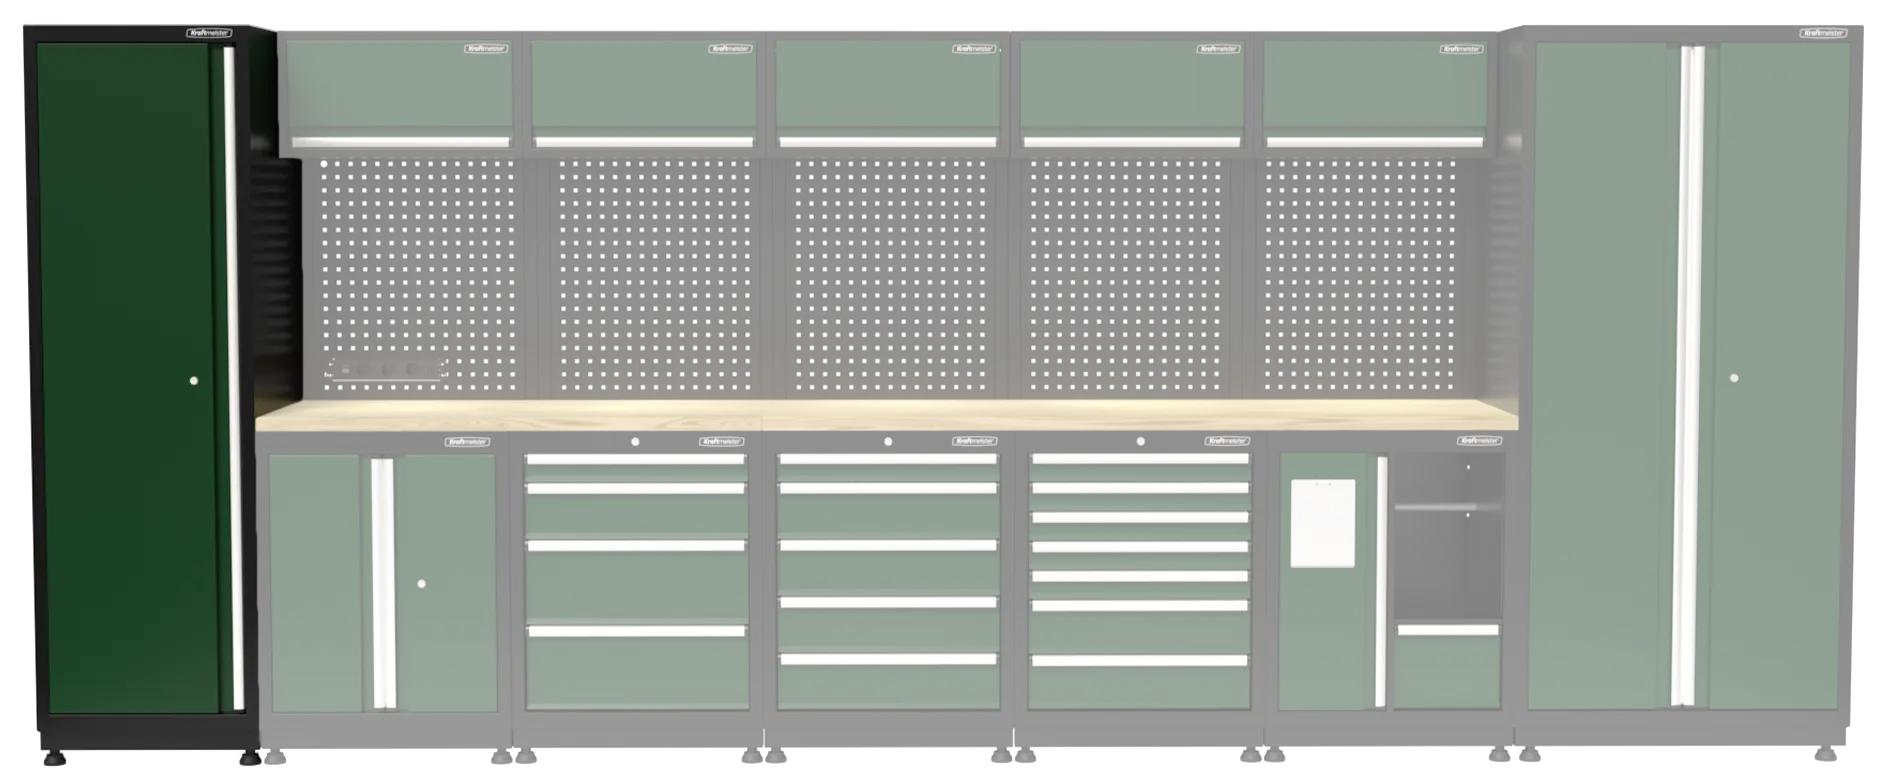This screenshot has width=1890, height=784.
Task: Click the lock on right tall double-door cabinet
Action: click(x=1734, y=378)
